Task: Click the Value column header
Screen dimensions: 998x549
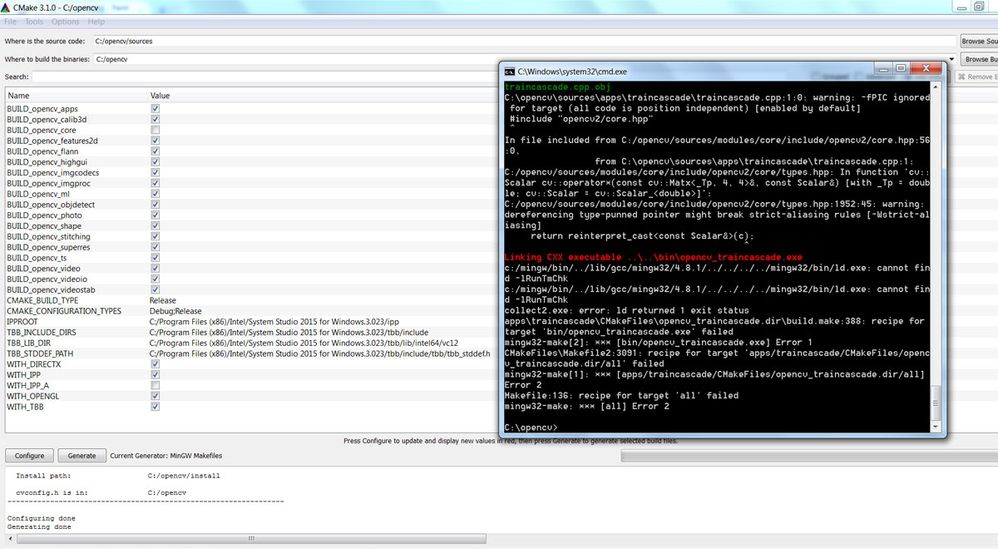Action: click(160, 96)
